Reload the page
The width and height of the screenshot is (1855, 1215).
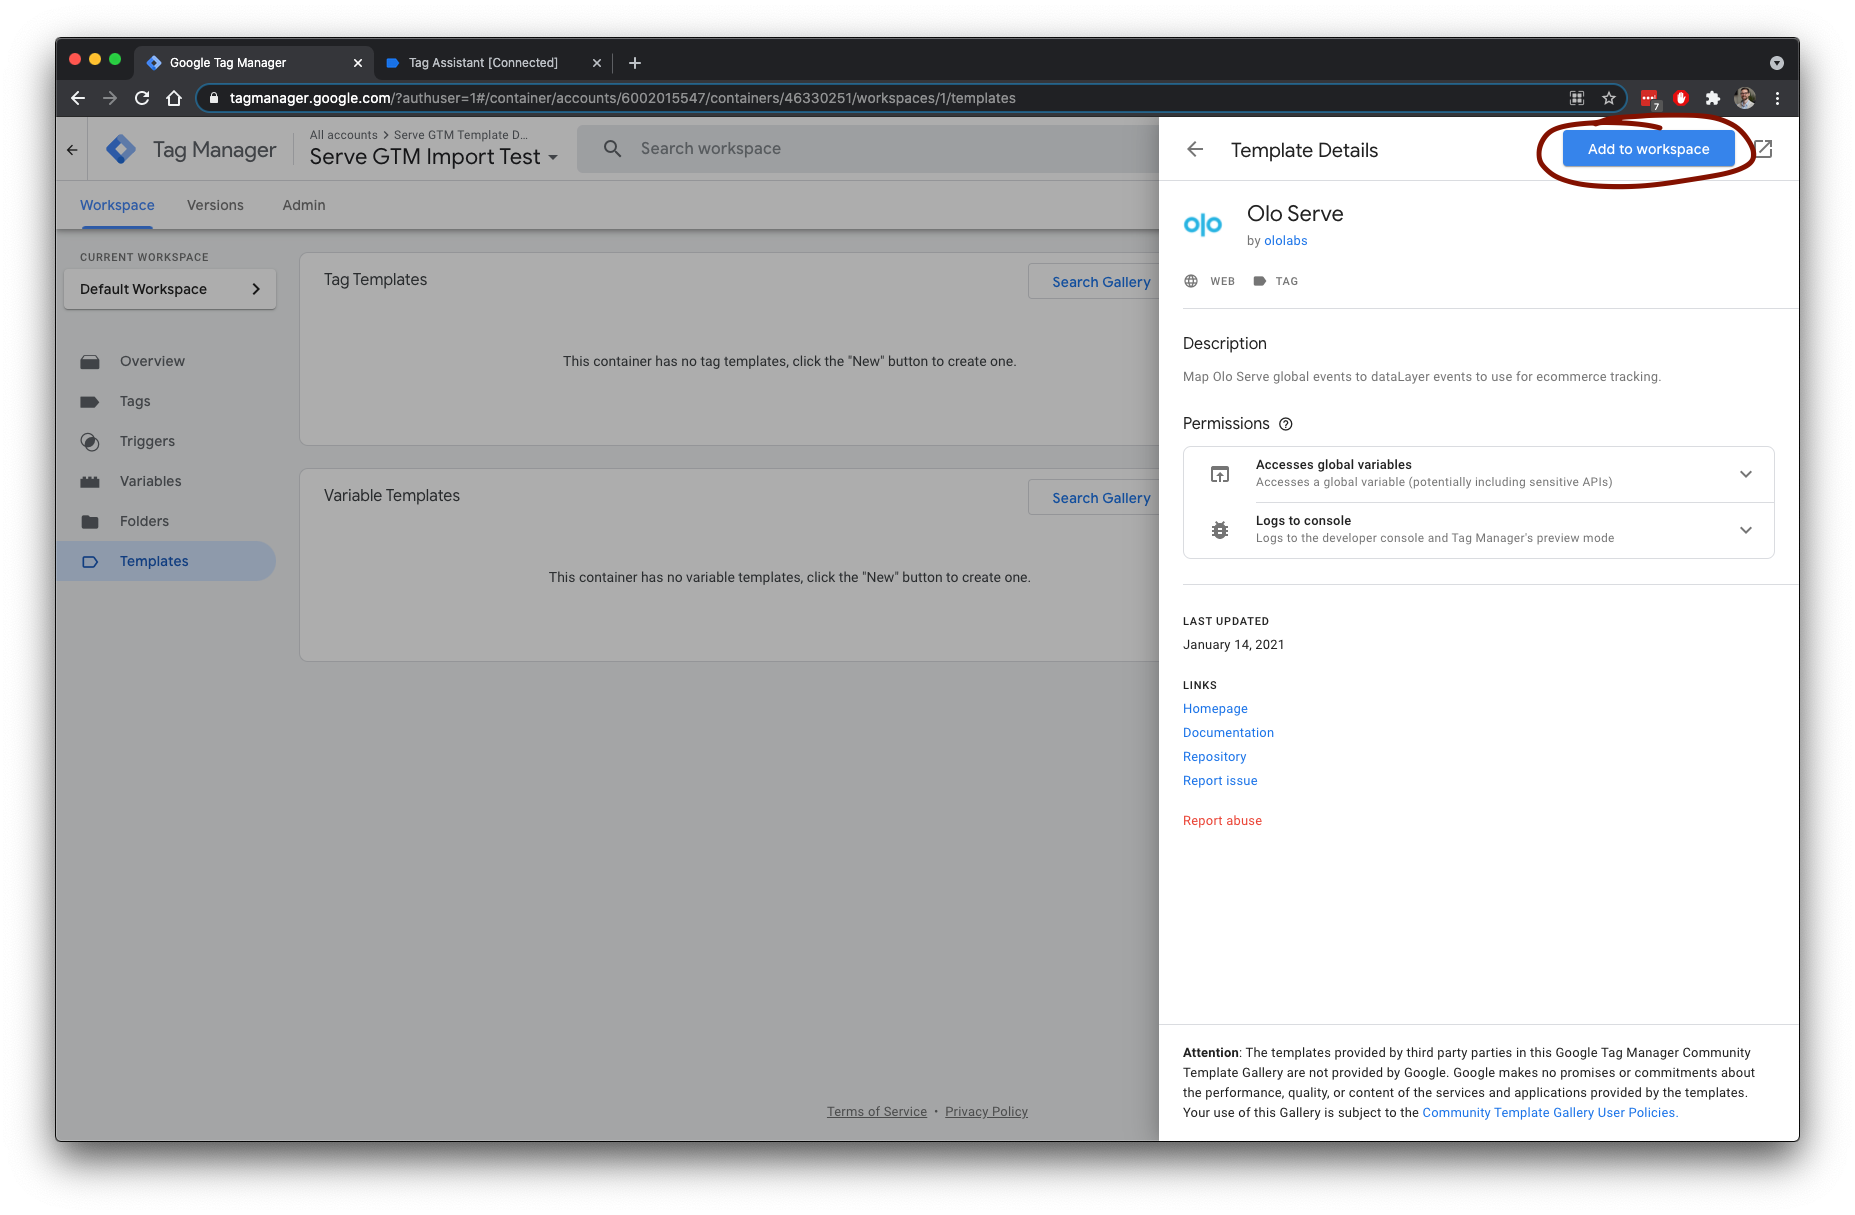pos(142,98)
